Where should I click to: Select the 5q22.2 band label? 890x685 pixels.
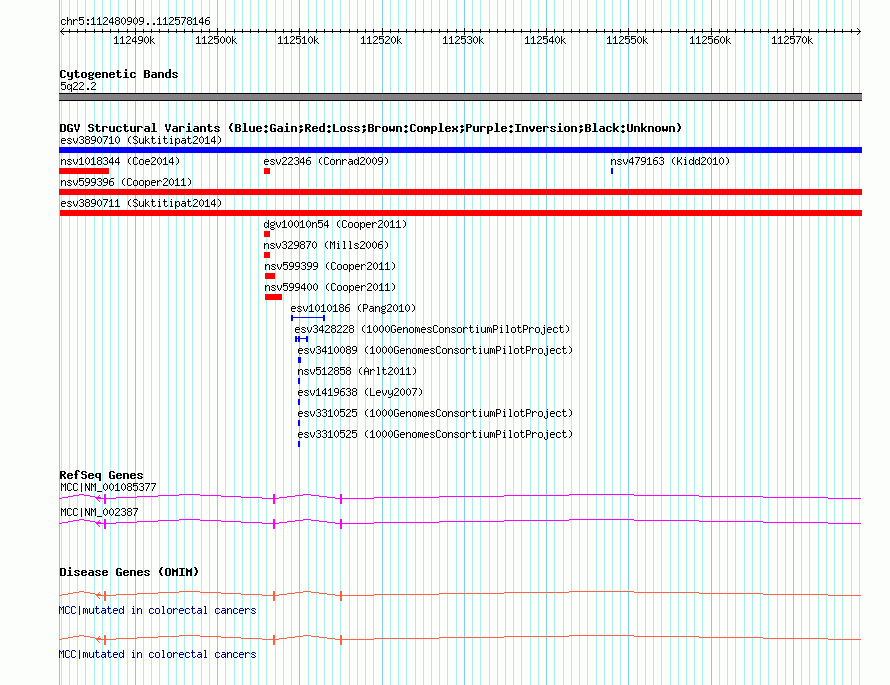(x=78, y=86)
